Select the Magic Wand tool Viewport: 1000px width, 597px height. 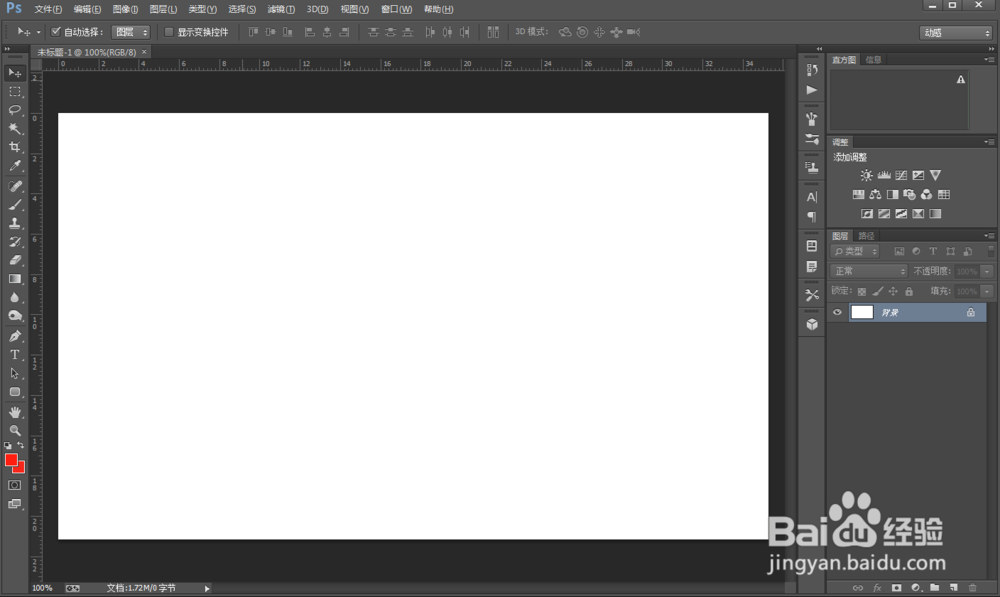point(15,129)
